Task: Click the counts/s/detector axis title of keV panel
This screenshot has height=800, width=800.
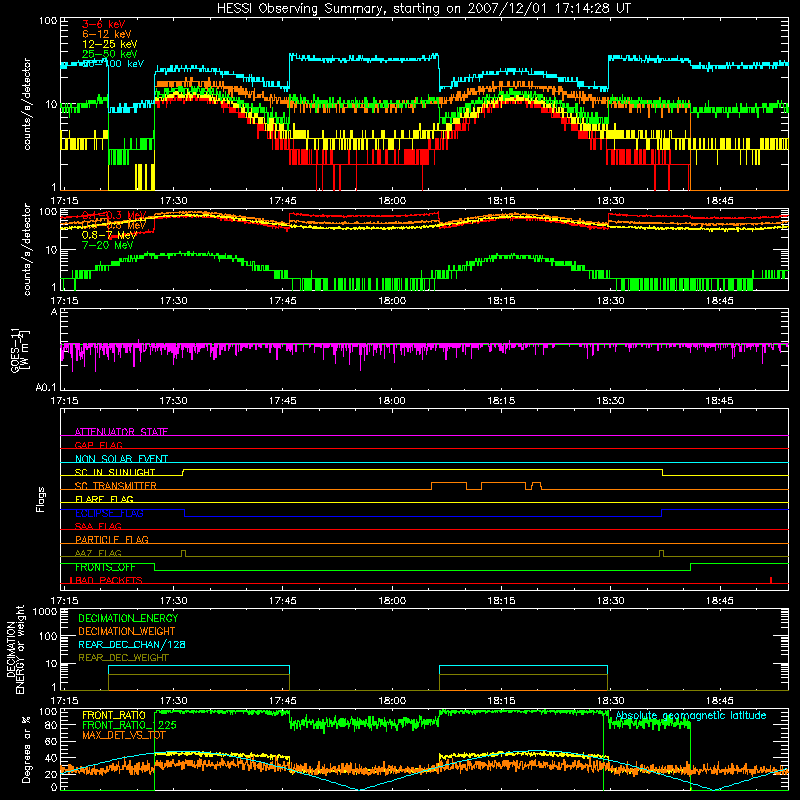Action: tap(27, 104)
